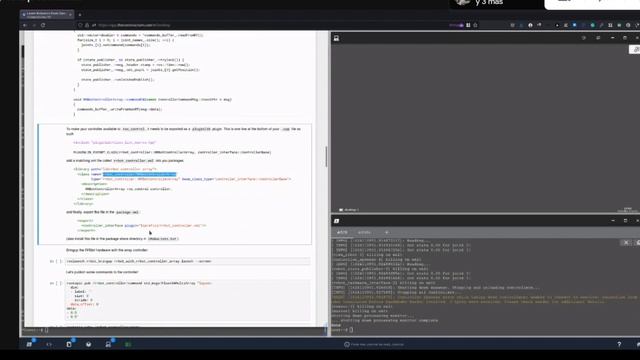Click the icon in the simulation panel header
The width and height of the screenshot is (640, 360).
[336, 38]
